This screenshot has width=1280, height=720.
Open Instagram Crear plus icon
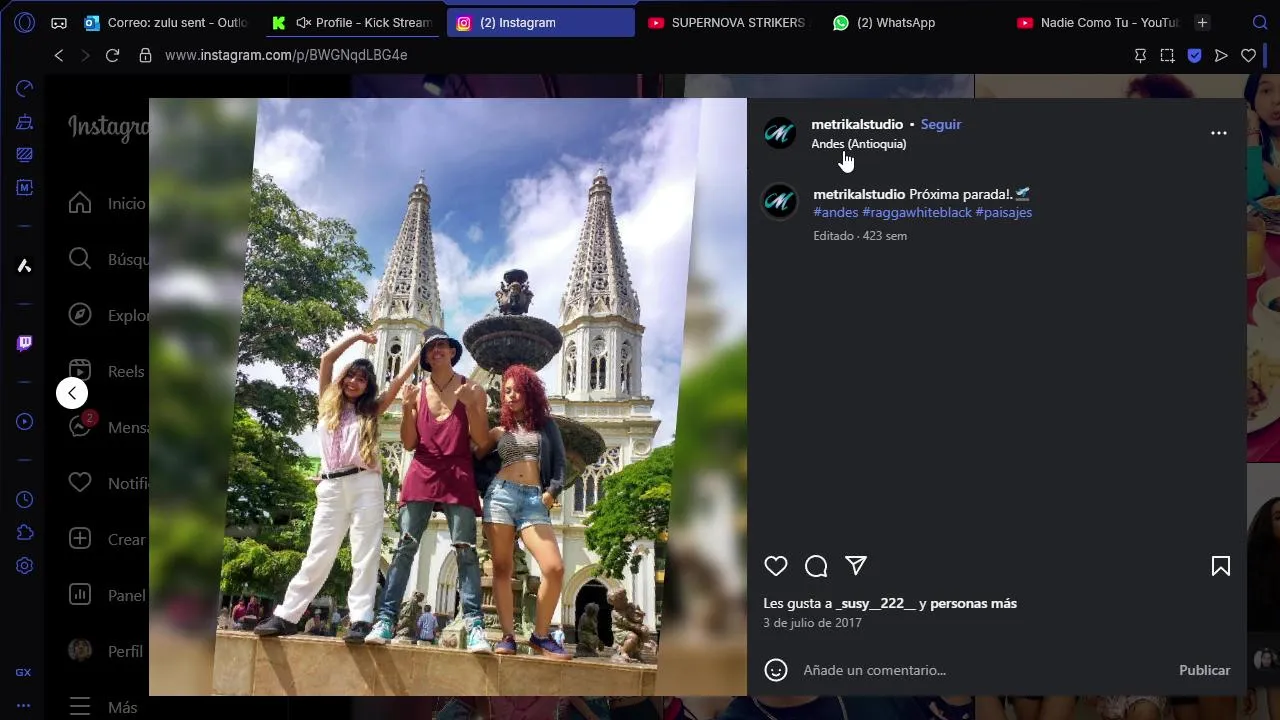pyautogui.click(x=80, y=539)
